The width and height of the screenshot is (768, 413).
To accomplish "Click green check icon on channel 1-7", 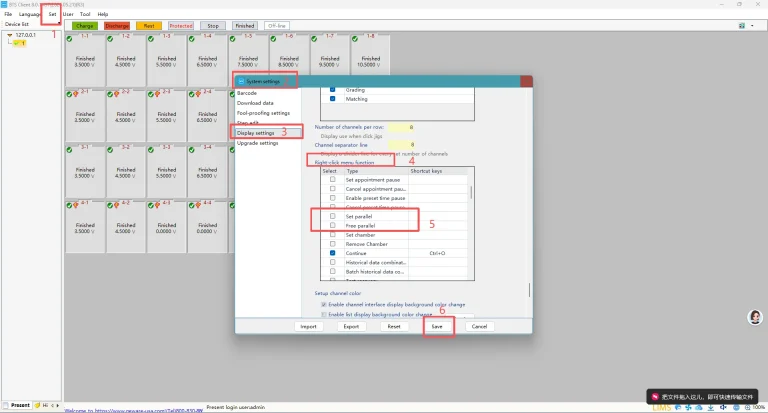I will [314, 39].
